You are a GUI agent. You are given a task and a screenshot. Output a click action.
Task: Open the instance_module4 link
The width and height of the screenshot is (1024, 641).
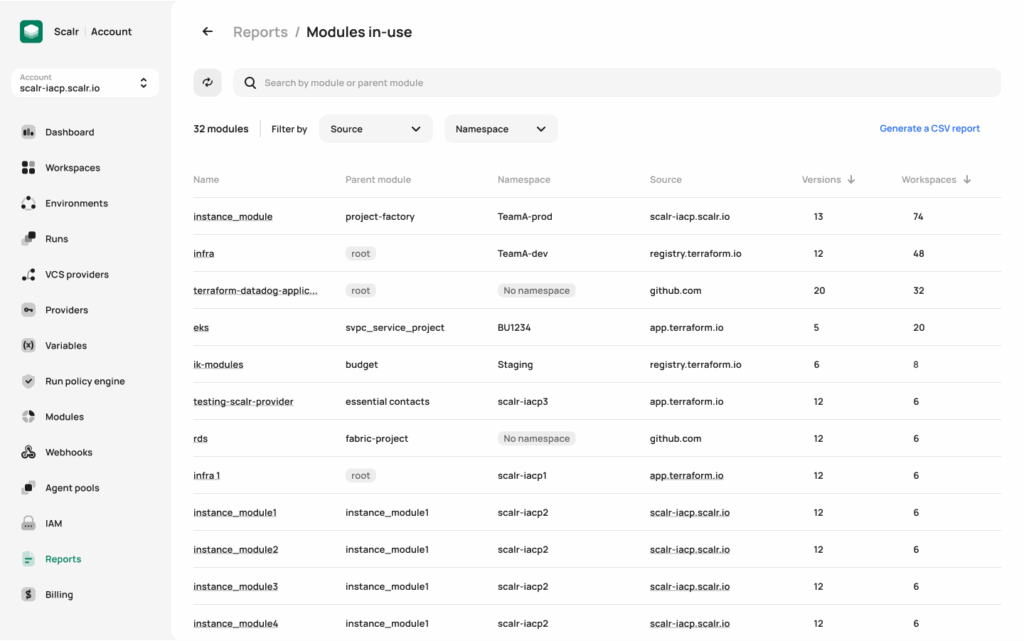pos(236,623)
